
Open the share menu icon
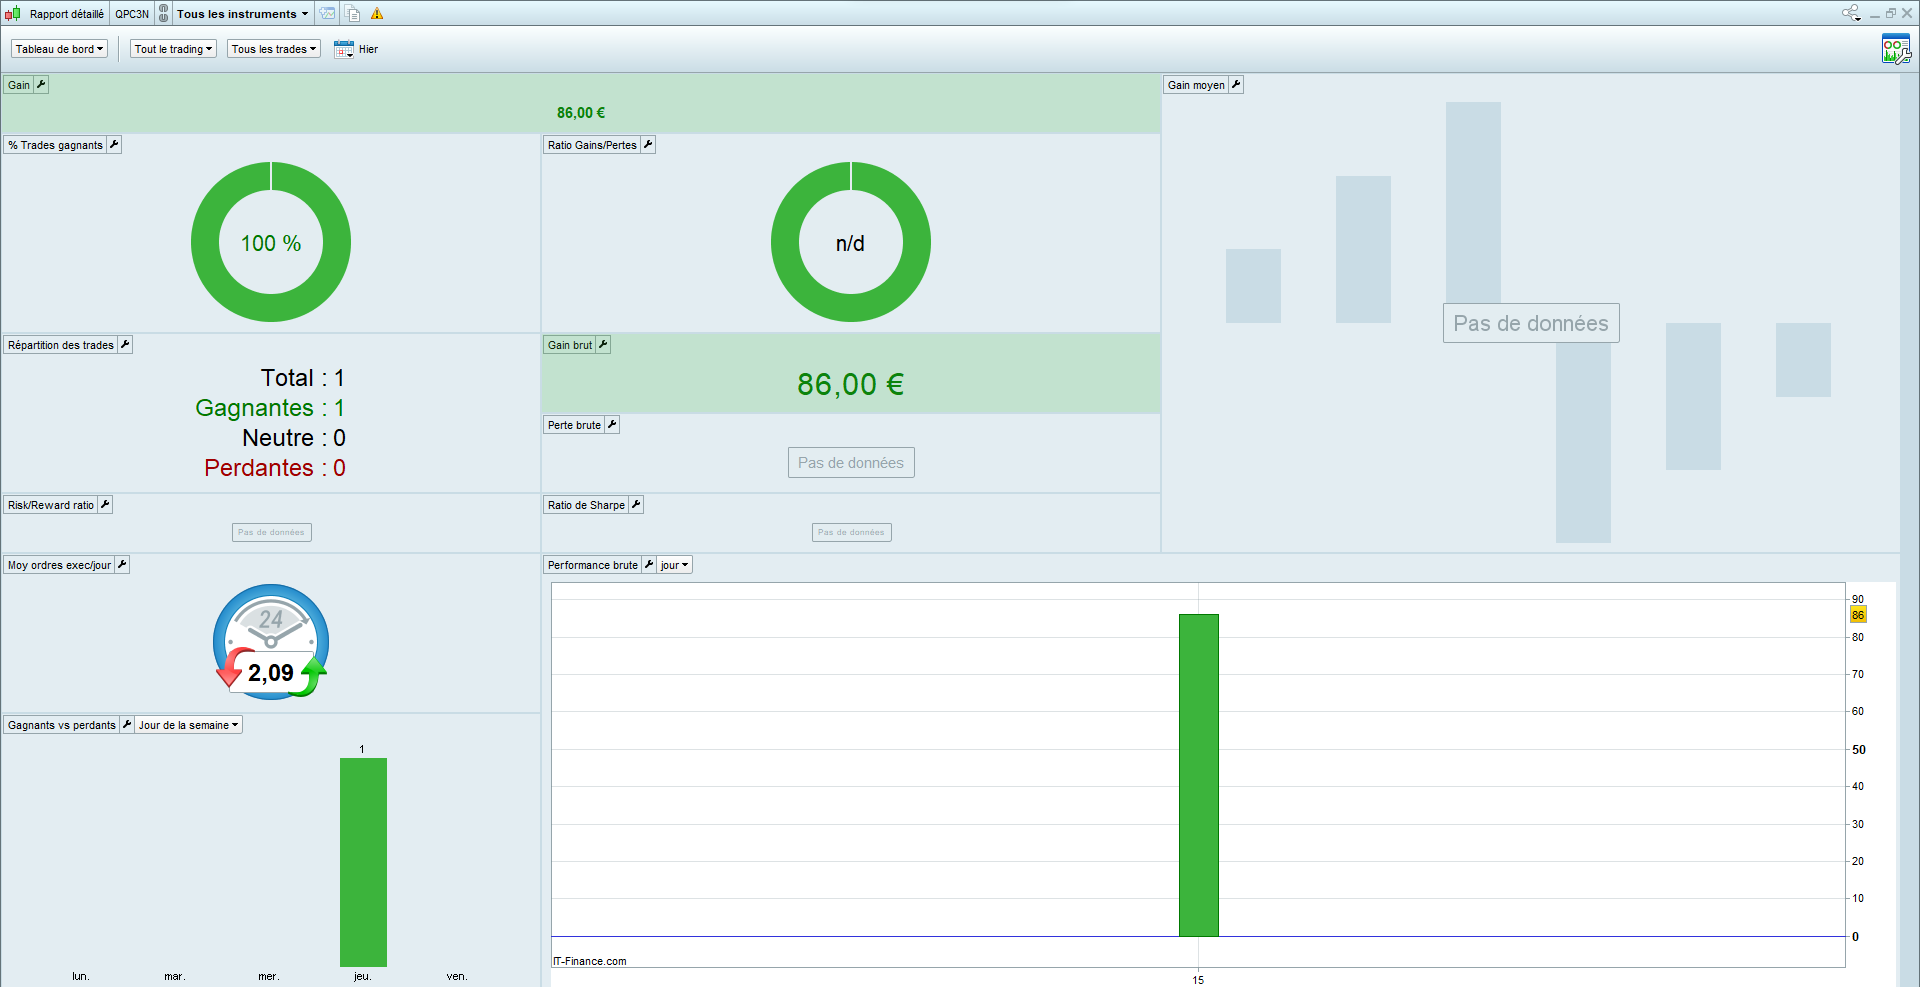pos(1851,13)
